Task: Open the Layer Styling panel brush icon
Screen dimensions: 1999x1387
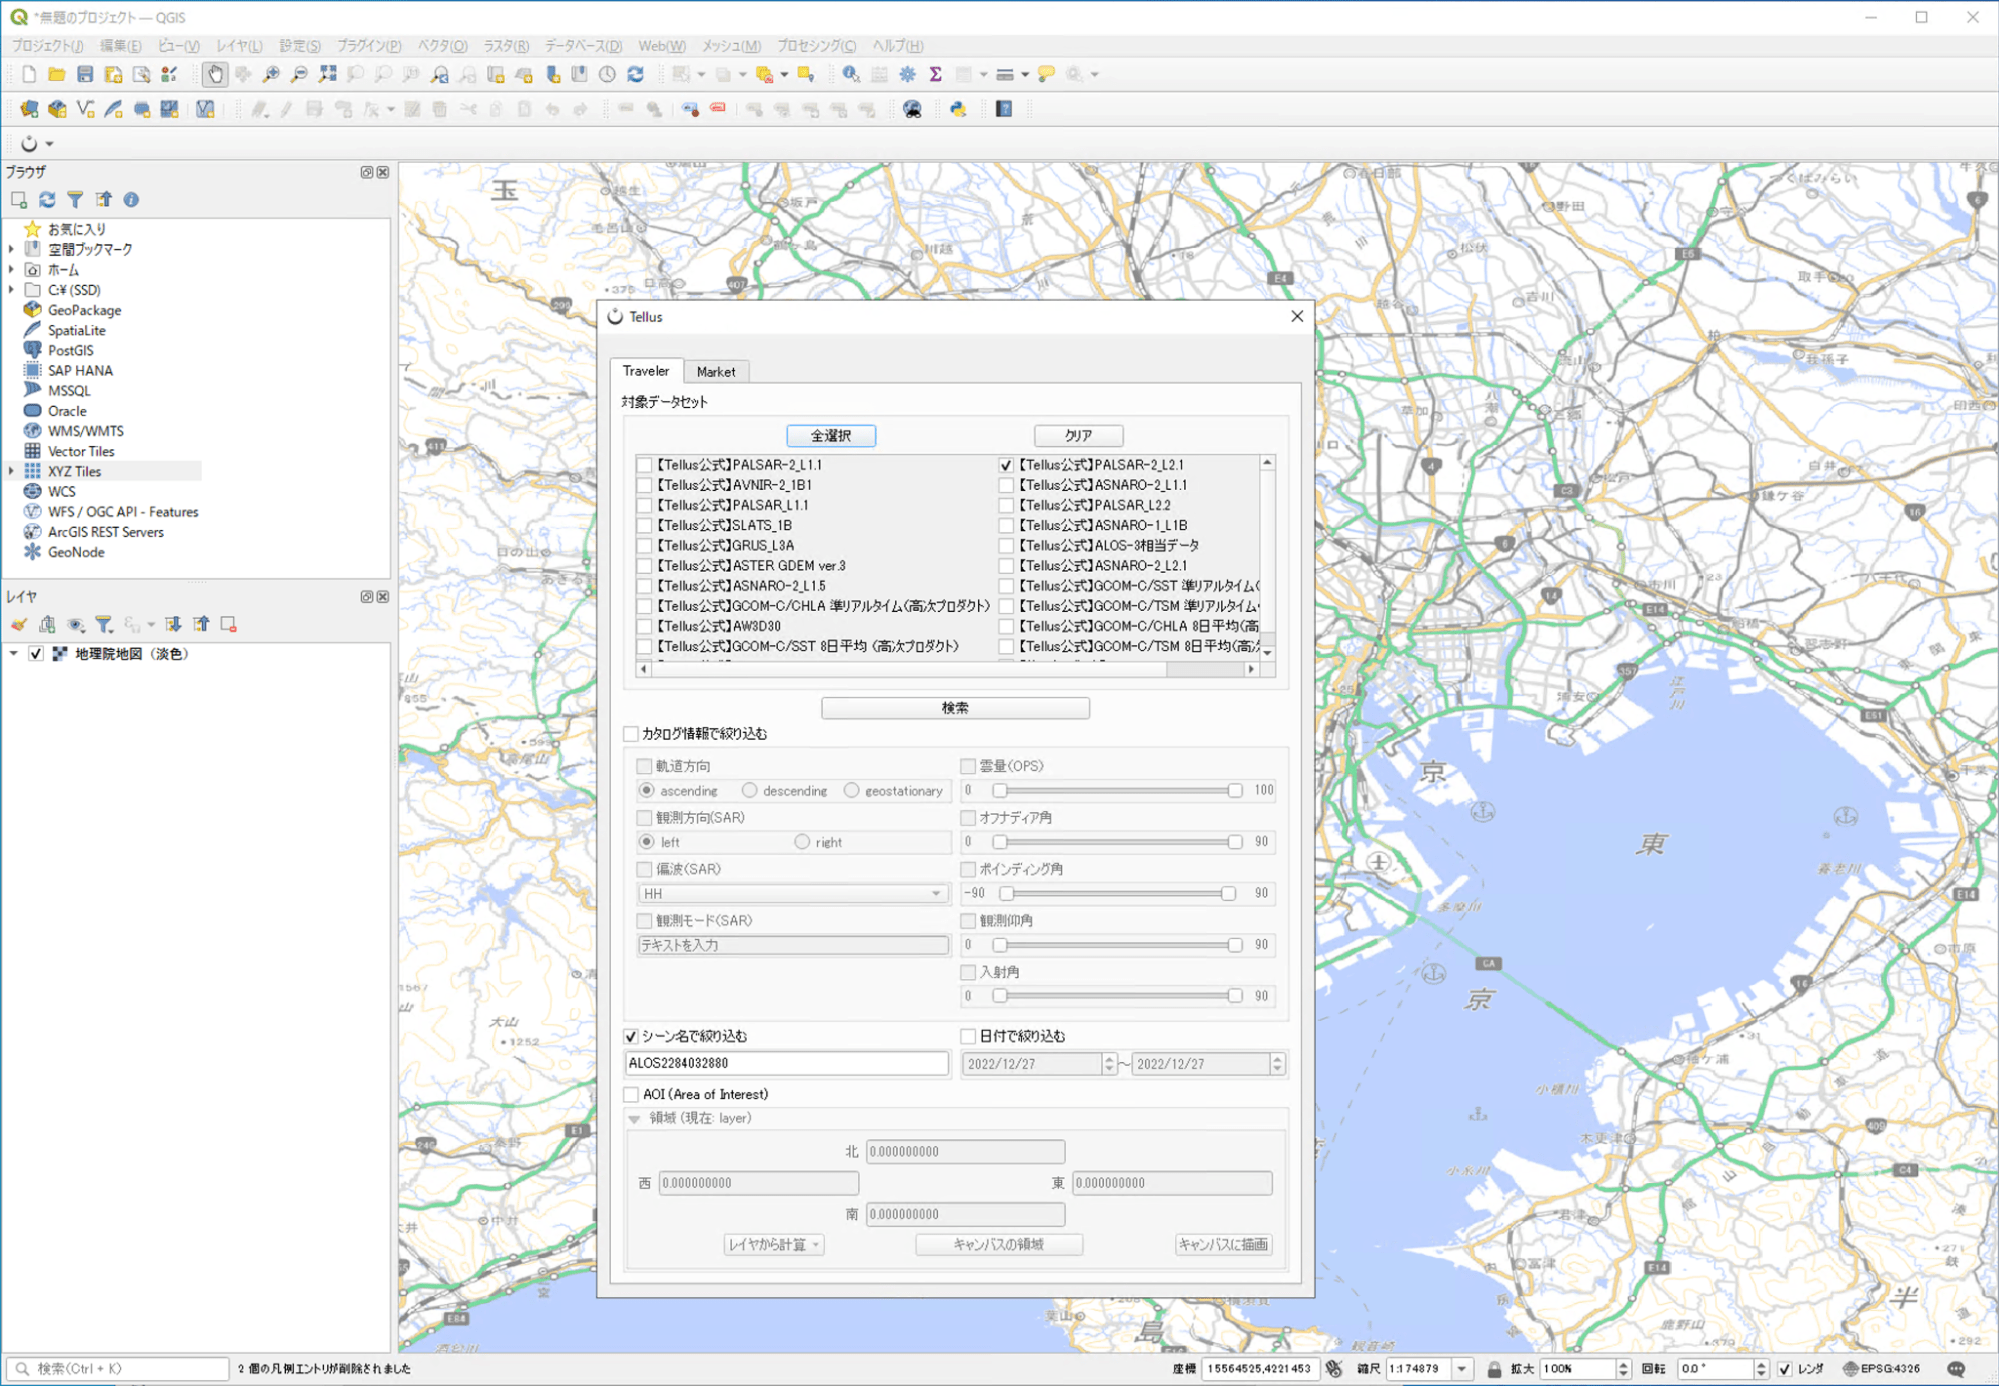Action: 19,625
